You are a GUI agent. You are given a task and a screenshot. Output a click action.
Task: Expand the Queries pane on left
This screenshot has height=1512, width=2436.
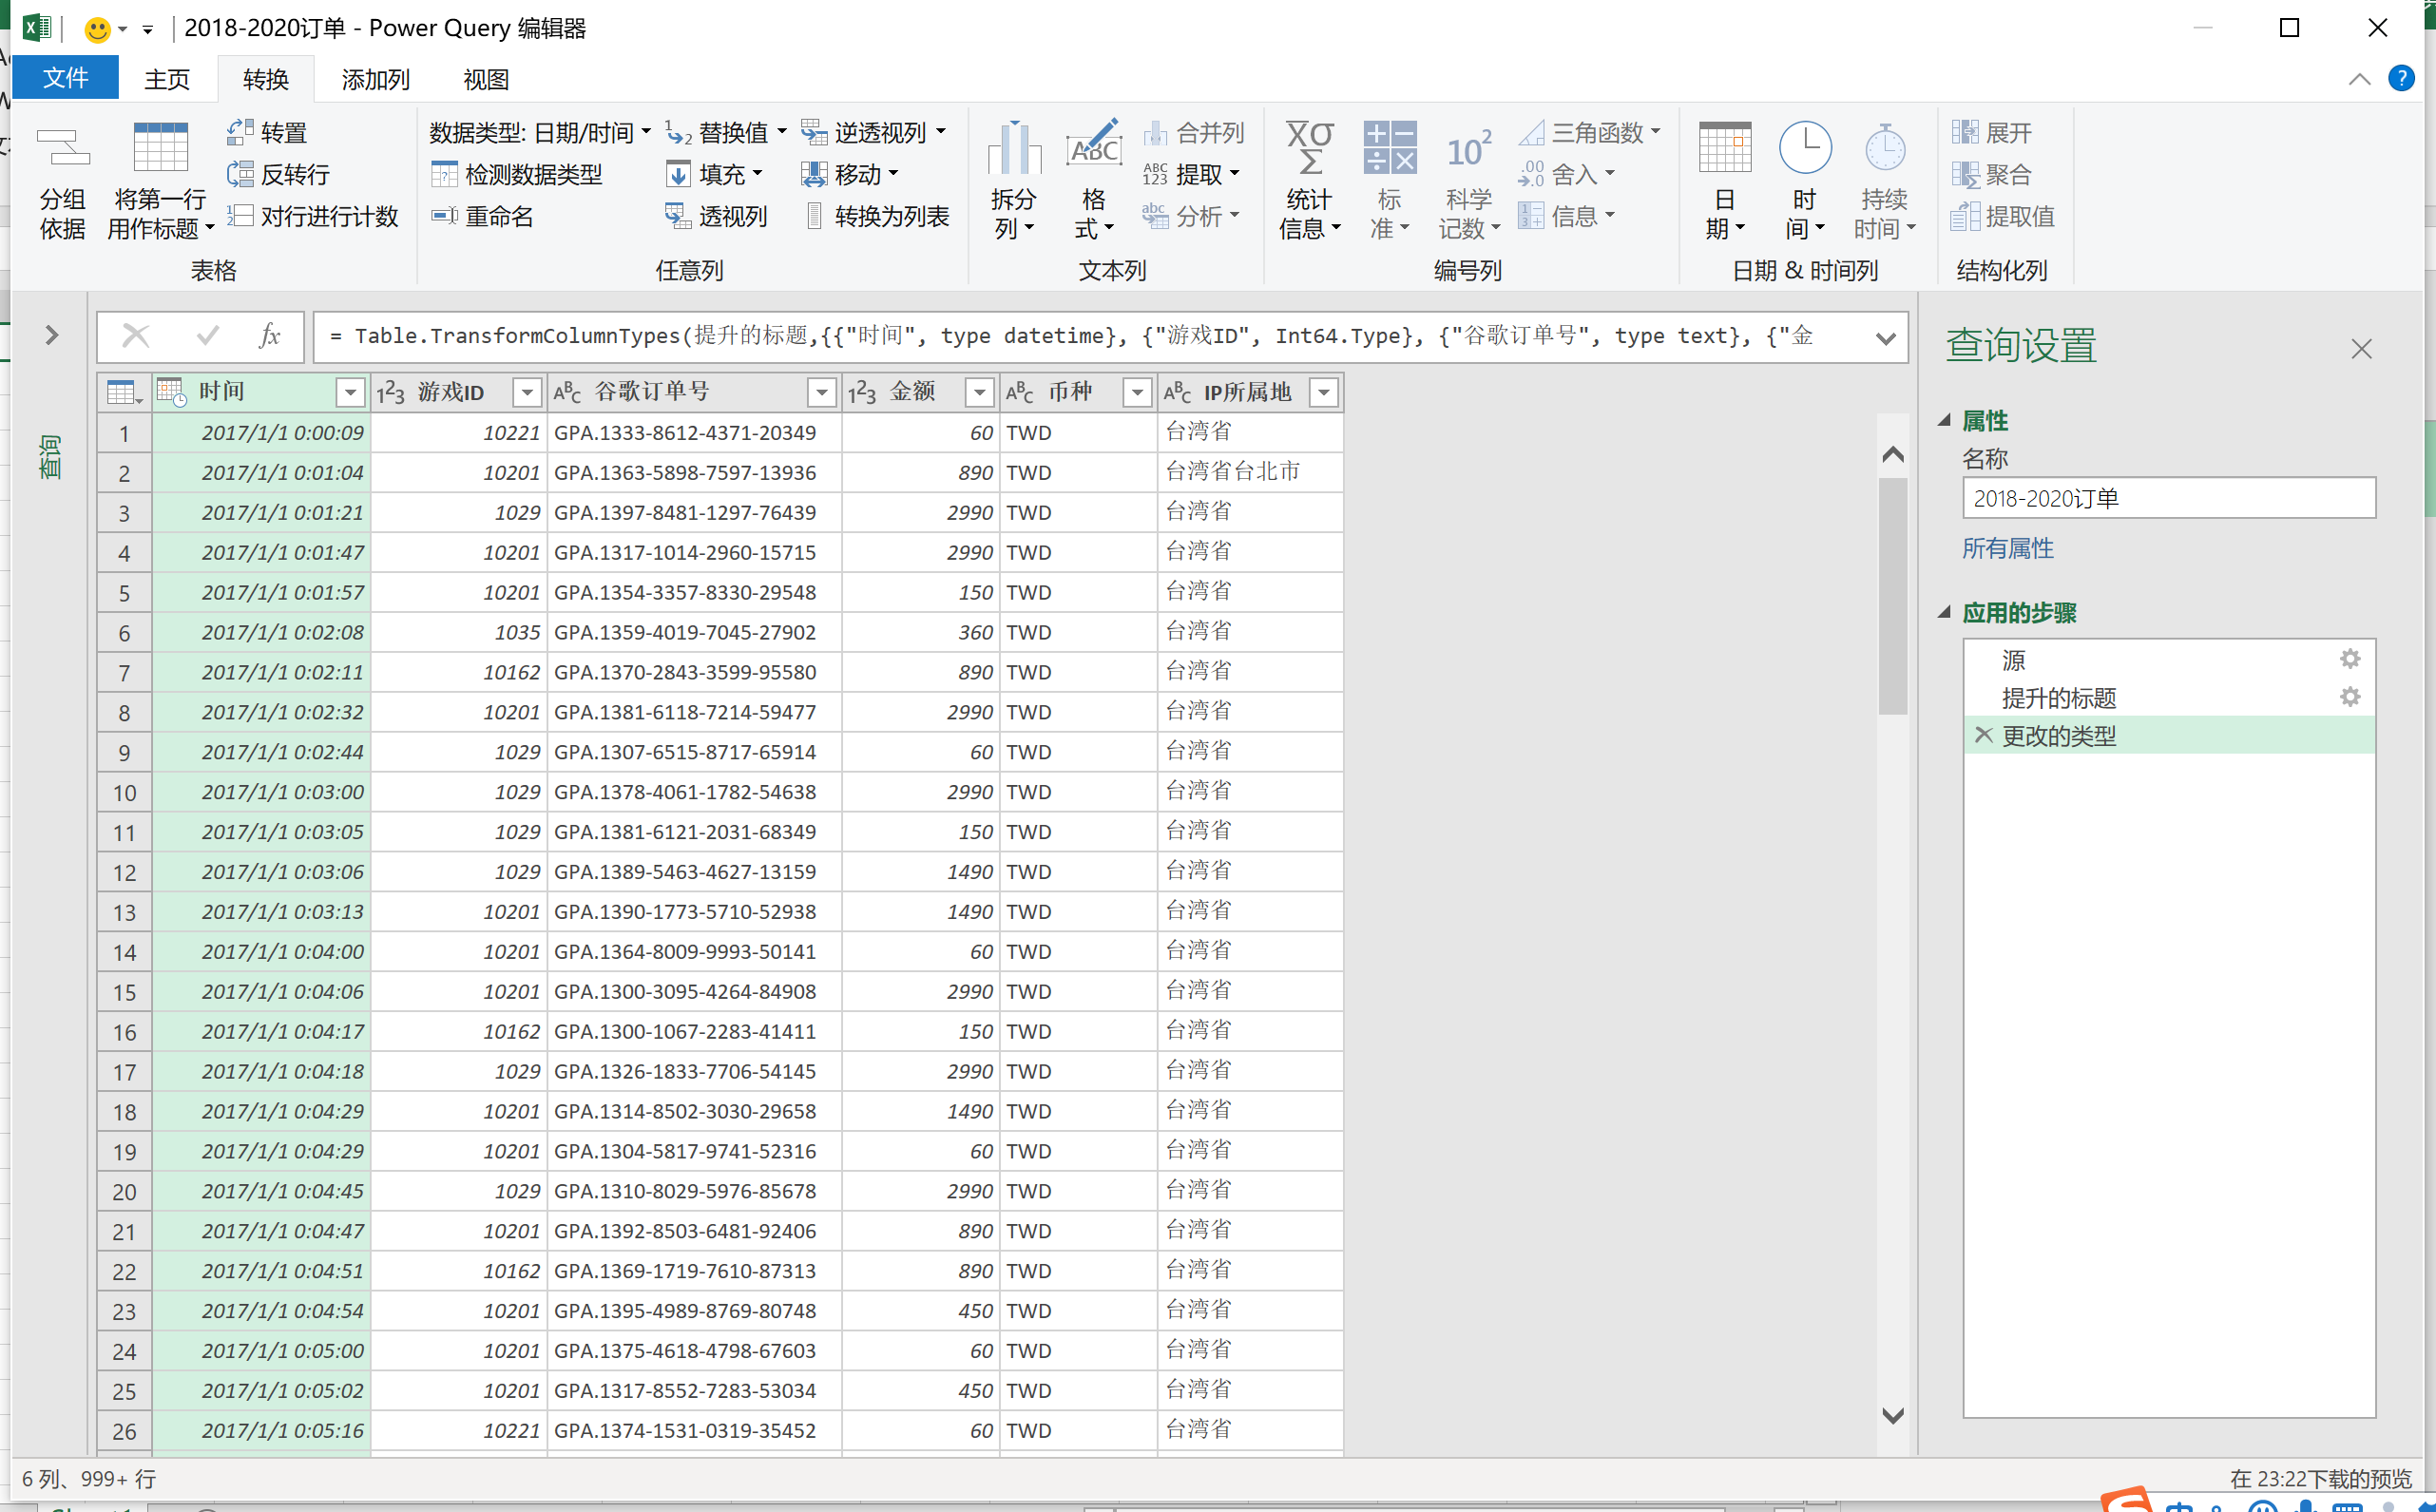52,335
